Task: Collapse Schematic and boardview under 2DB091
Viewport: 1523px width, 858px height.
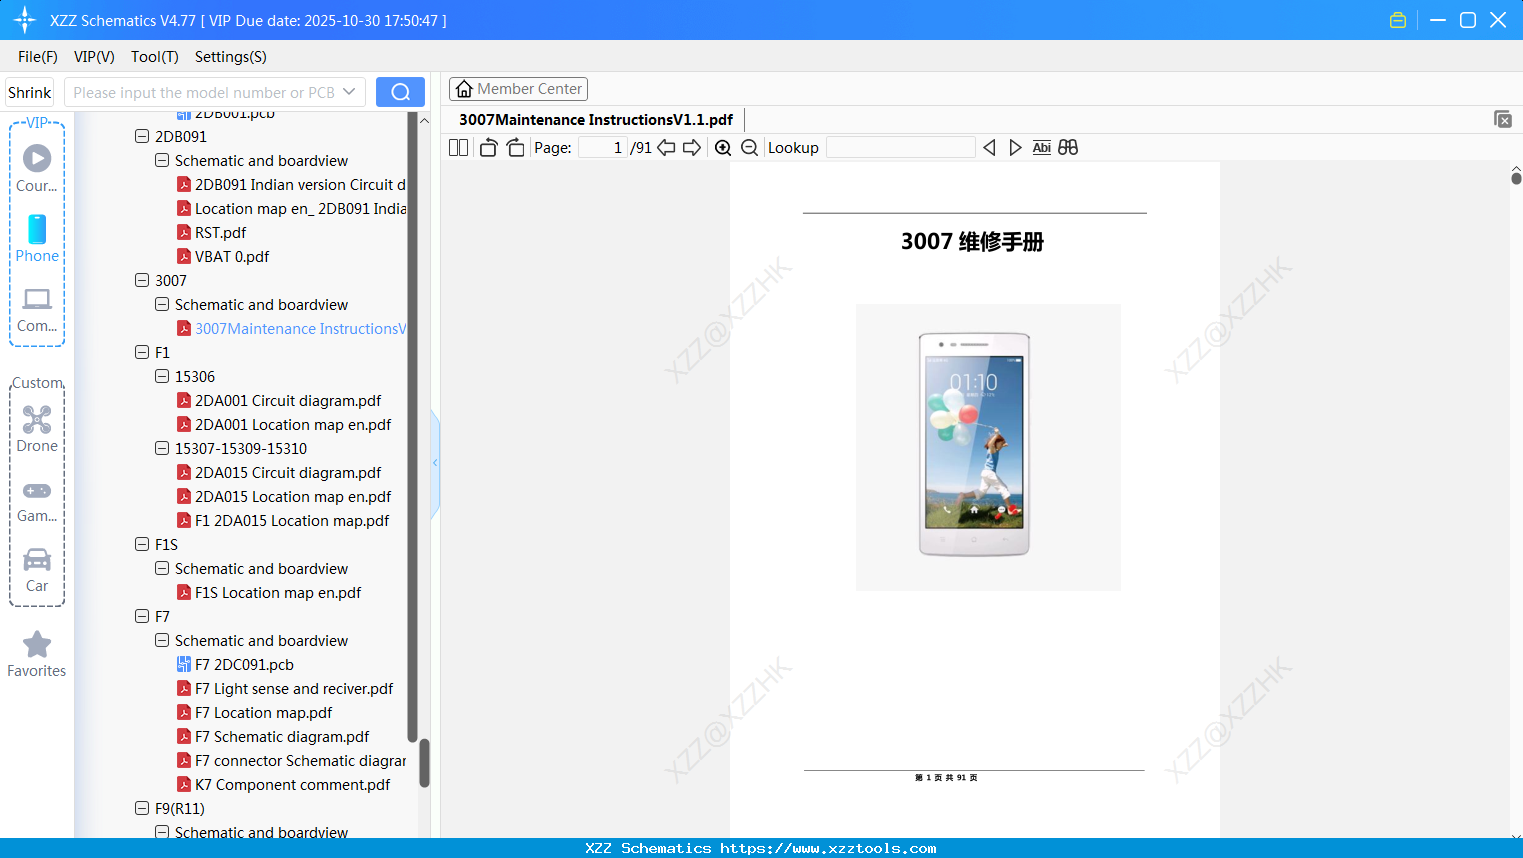Action: pyautogui.click(x=162, y=160)
